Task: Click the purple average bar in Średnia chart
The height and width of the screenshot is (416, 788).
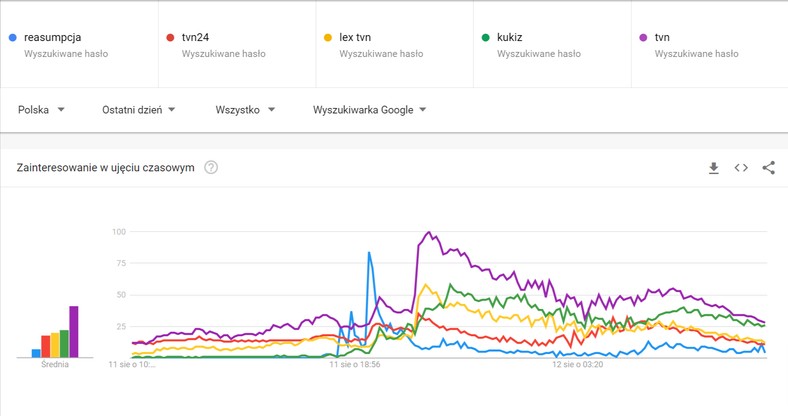Action: pyautogui.click(x=73, y=332)
